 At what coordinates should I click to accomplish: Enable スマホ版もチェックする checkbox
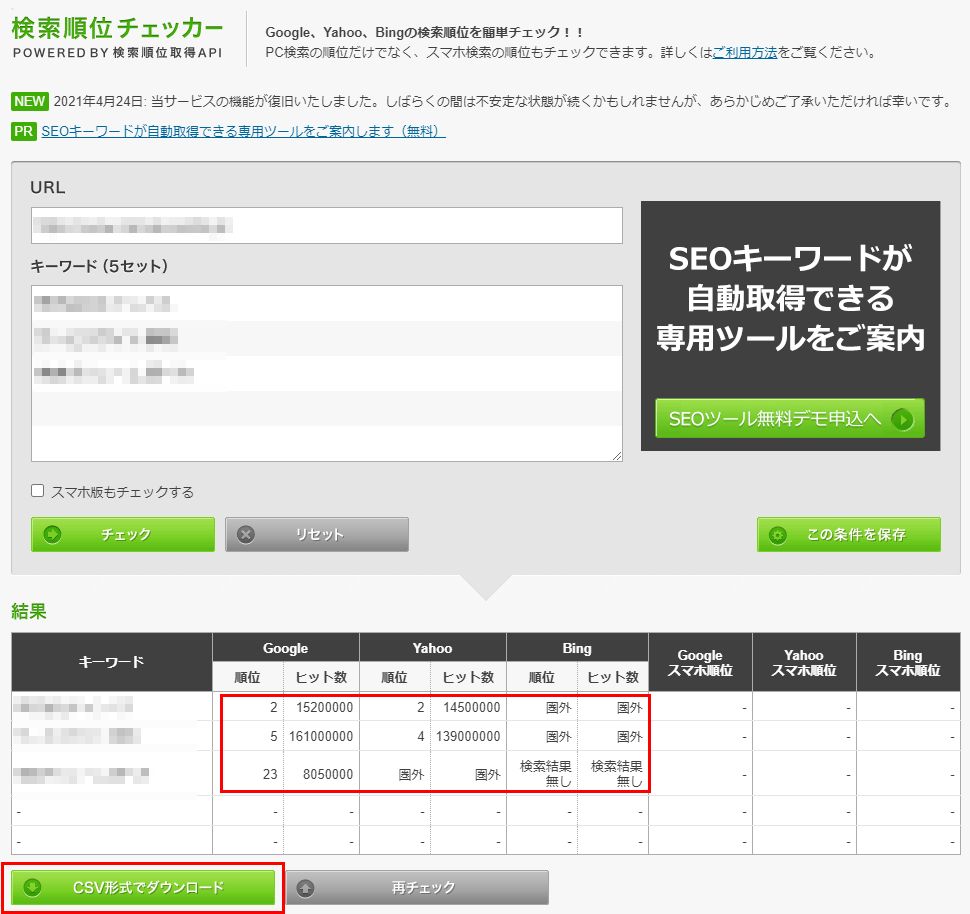coord(38,491)
